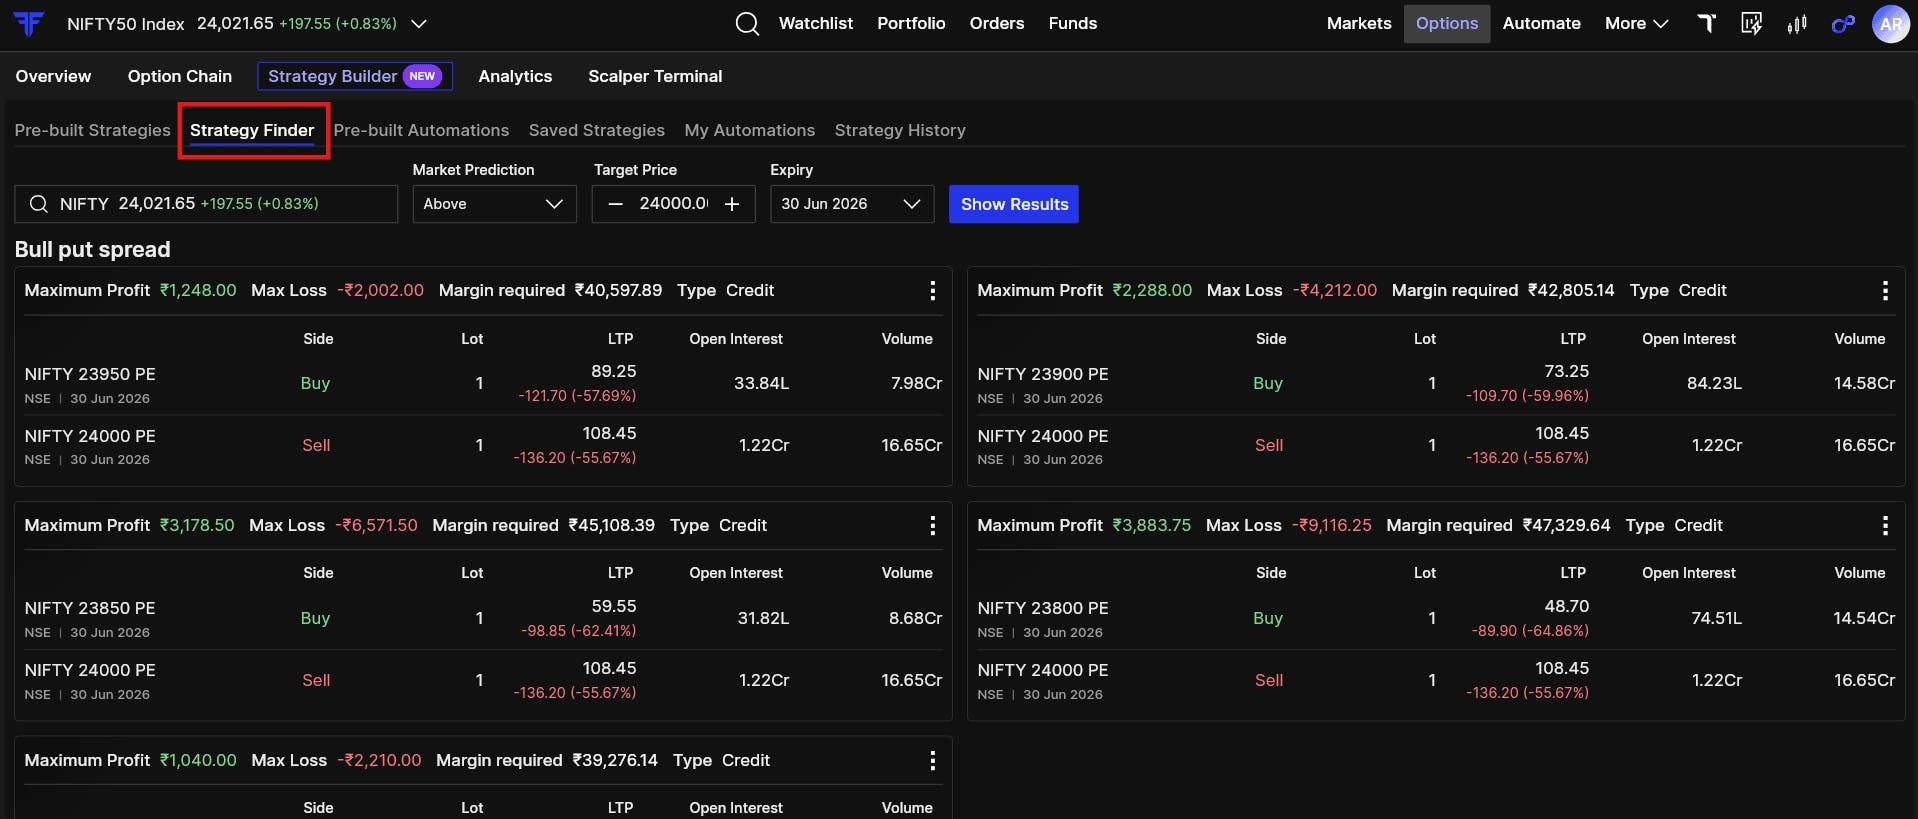Open the AR profile avatar

pos(1890,24)
